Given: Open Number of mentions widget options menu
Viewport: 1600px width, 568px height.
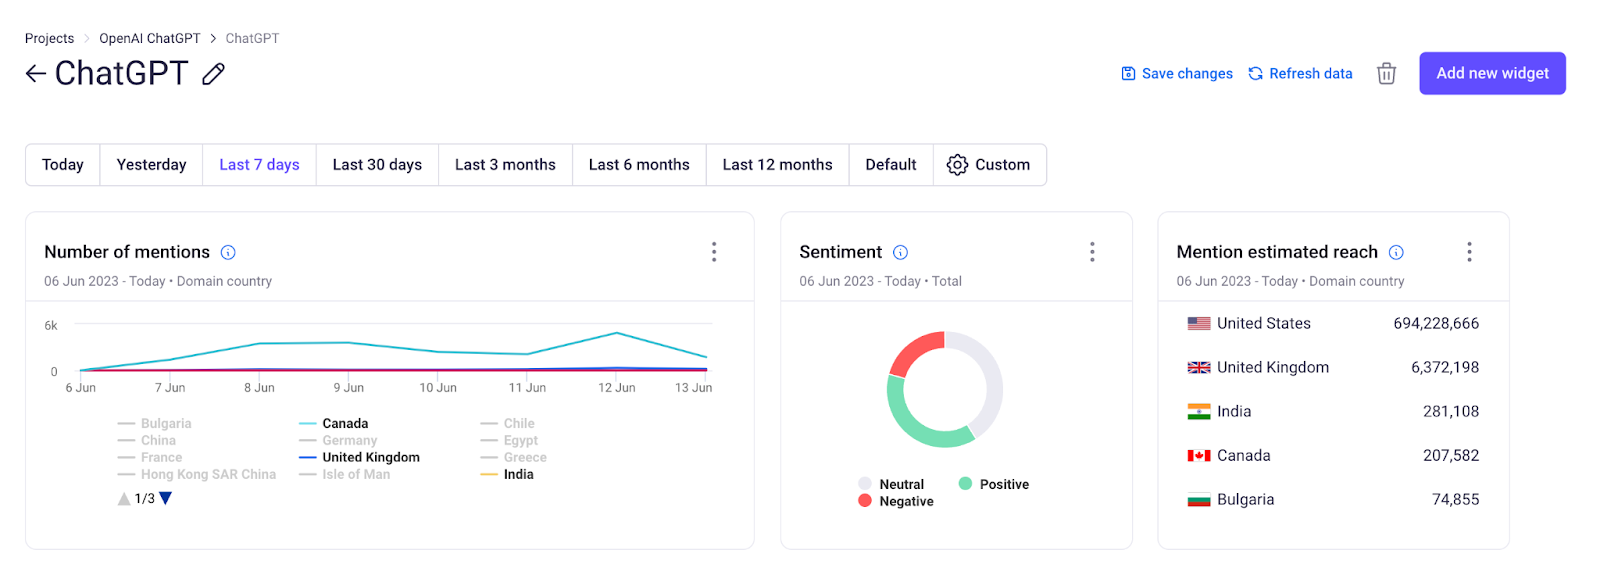Looking at the screenshot, I should point(714,252).
